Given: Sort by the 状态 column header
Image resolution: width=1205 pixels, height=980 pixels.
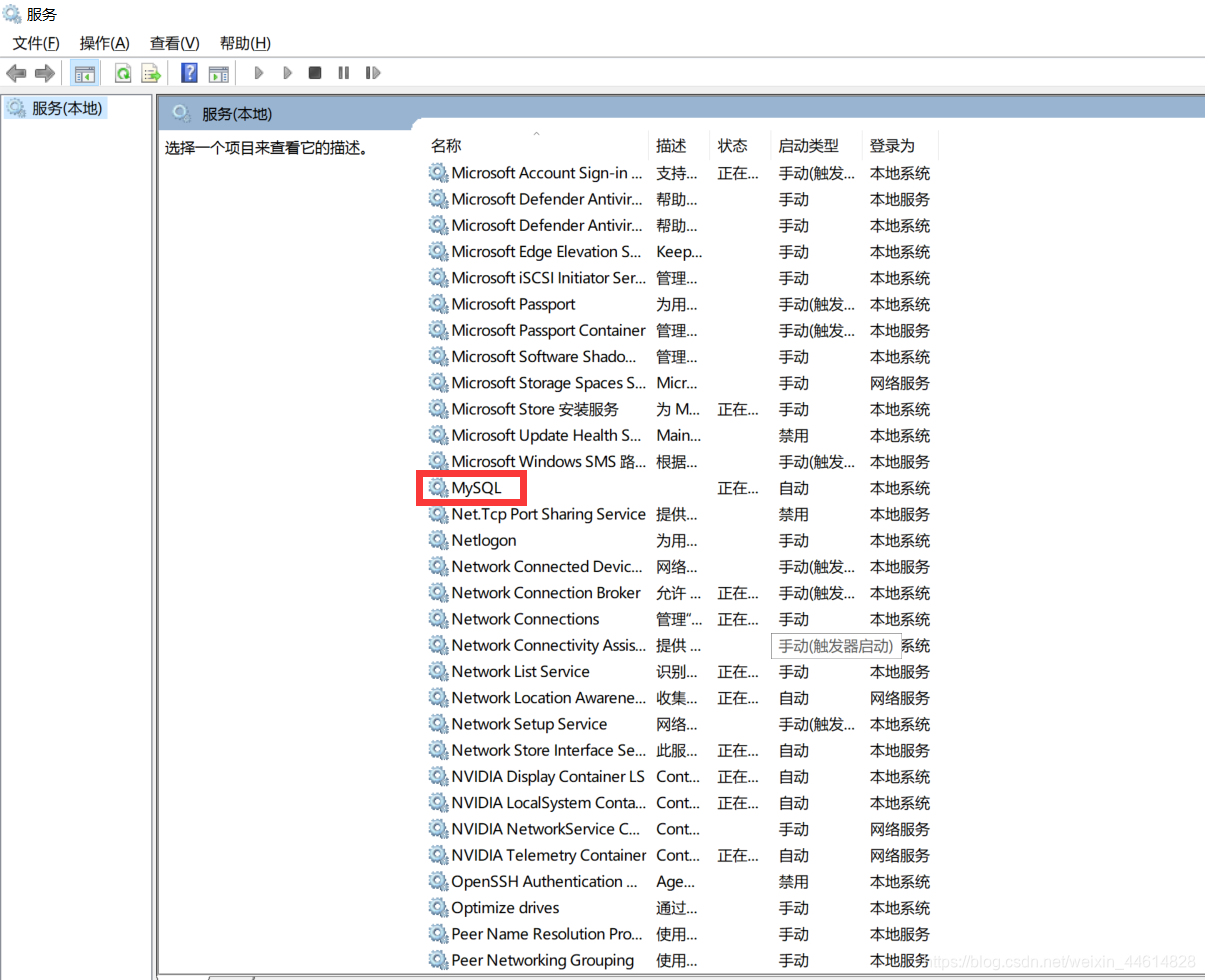Looking at the screenshot, I should coord(732,146).
